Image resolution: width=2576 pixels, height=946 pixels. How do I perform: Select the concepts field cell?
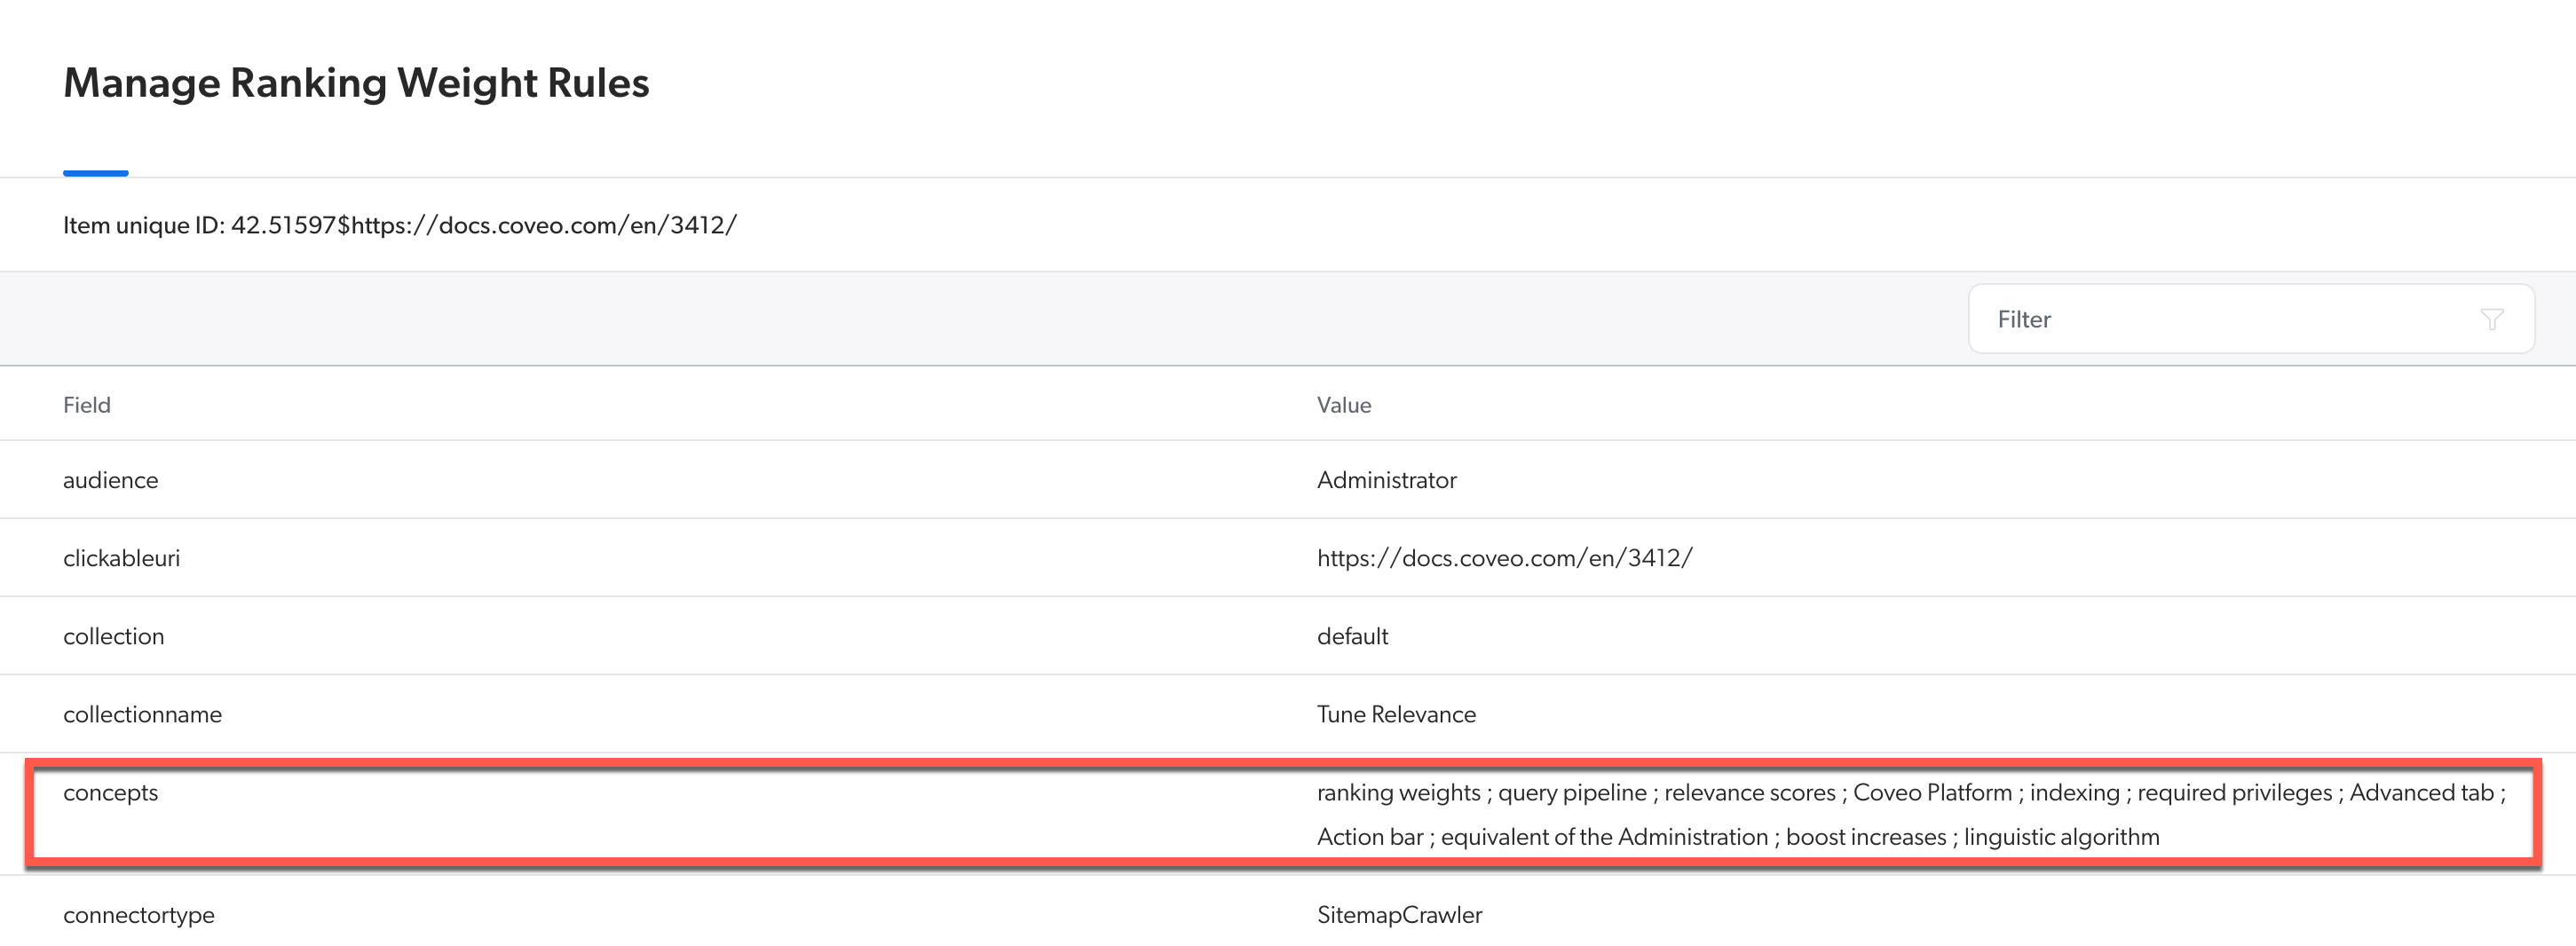(x=111, y=793)
